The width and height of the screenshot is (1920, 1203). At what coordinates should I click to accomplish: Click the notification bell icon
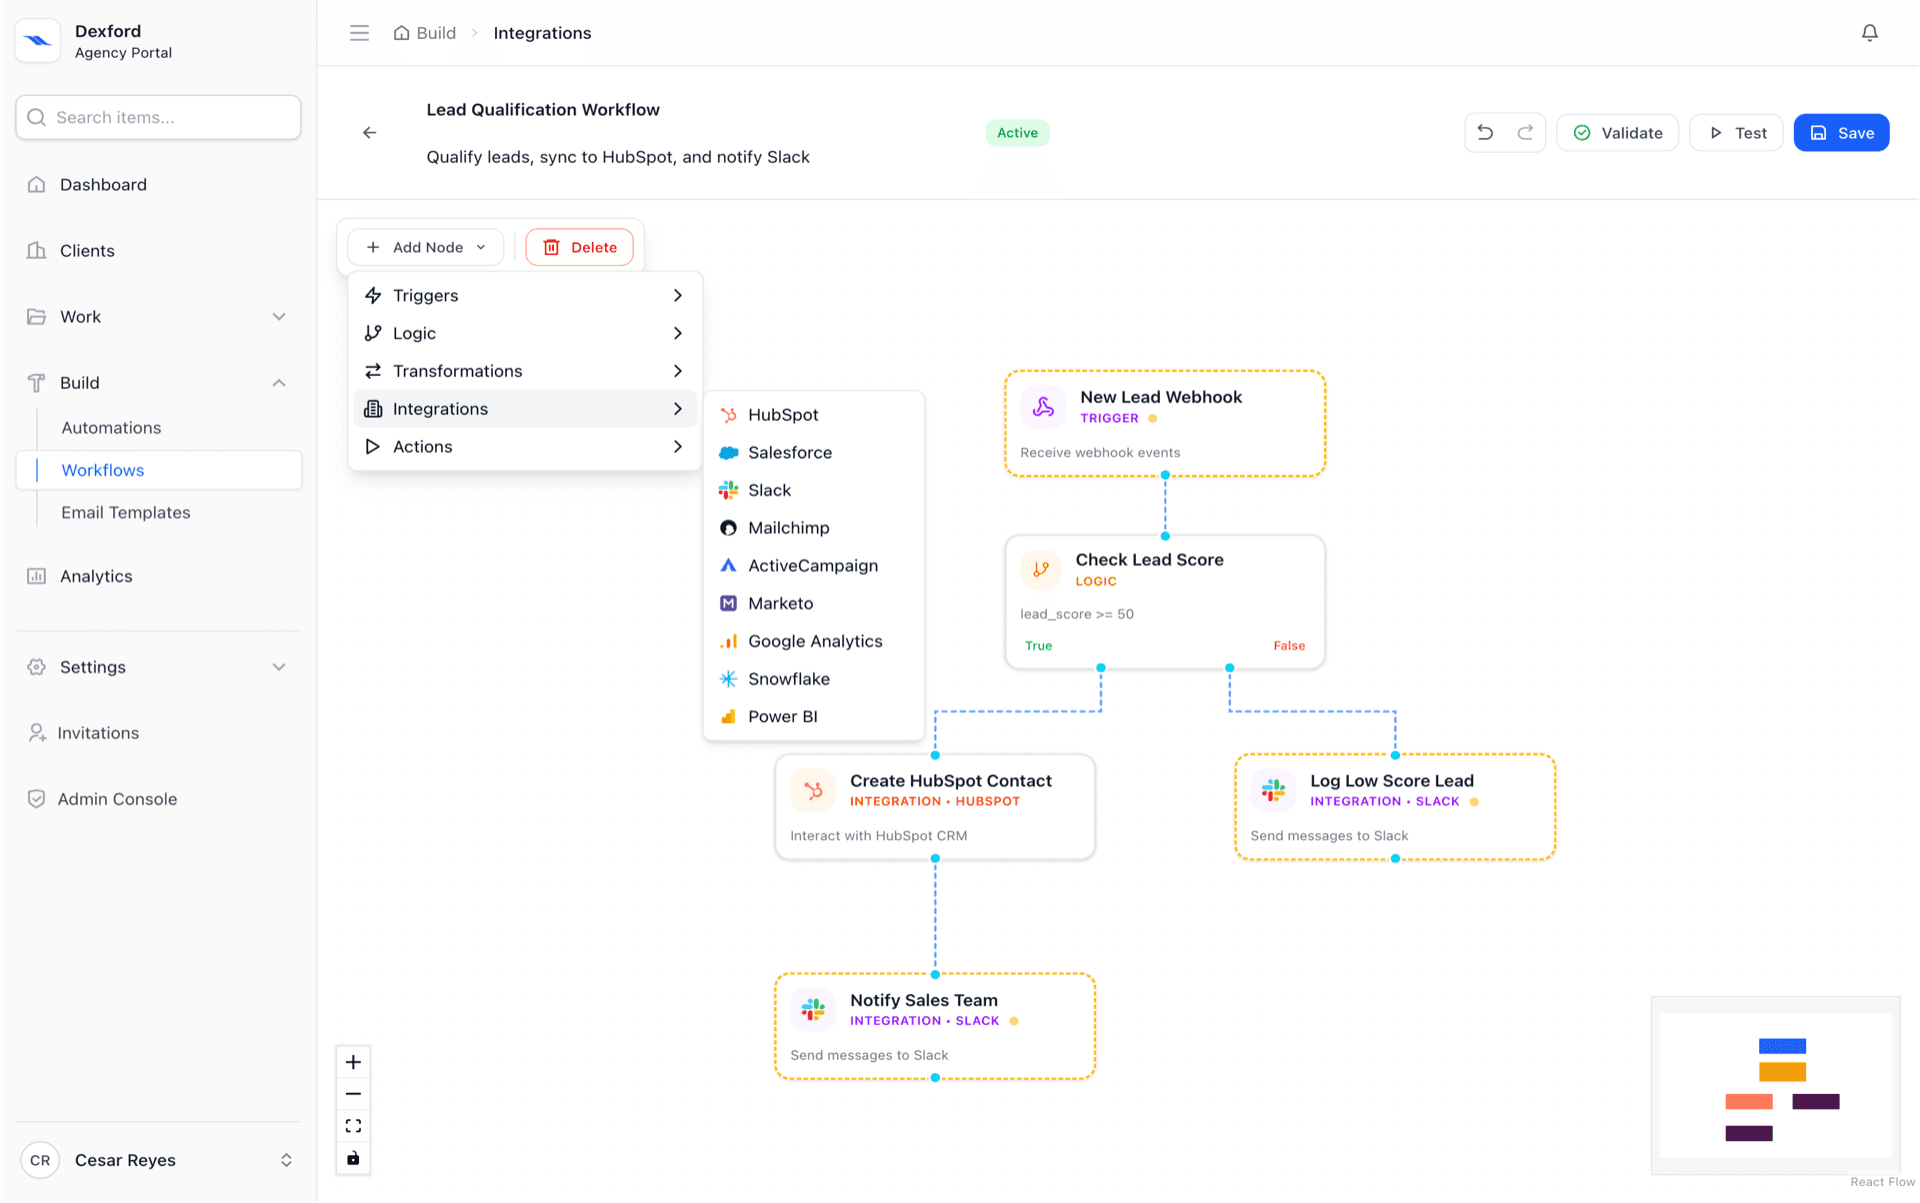pos(1869,33)
